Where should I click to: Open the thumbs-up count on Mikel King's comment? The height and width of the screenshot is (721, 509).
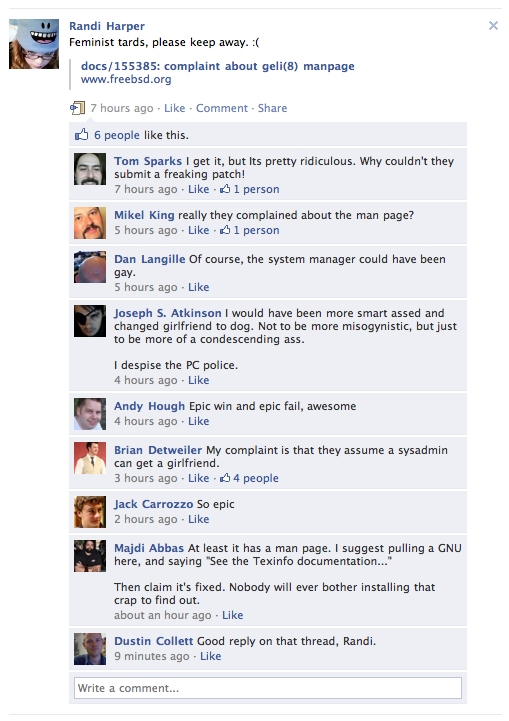tap(250, 230)
